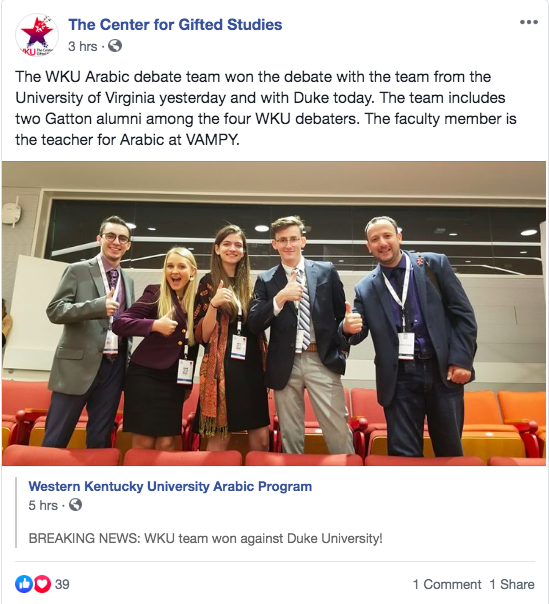Click the globe icon beside 5 hrs

click(75, 505)
